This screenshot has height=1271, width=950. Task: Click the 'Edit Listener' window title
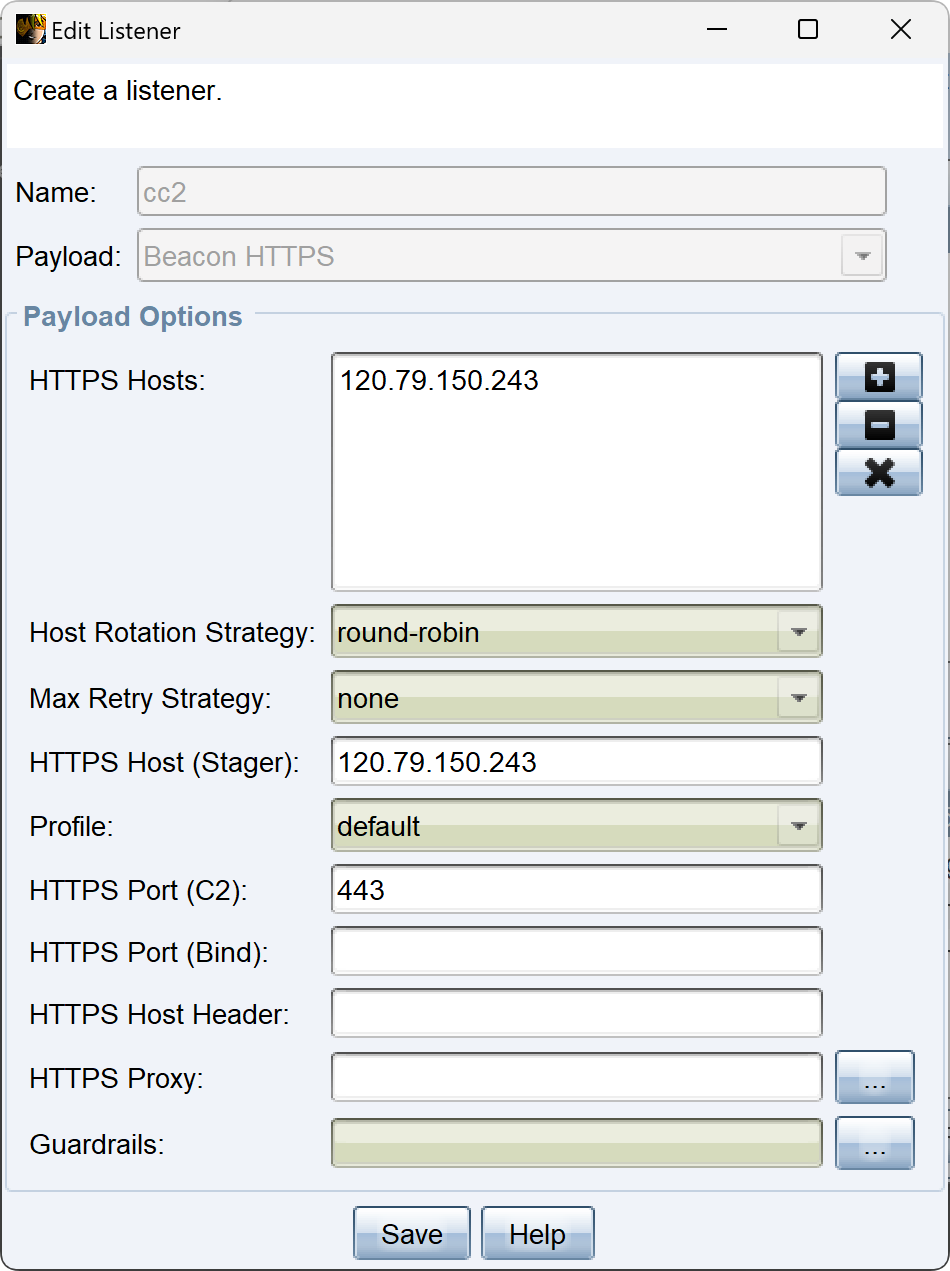point(116,31)
